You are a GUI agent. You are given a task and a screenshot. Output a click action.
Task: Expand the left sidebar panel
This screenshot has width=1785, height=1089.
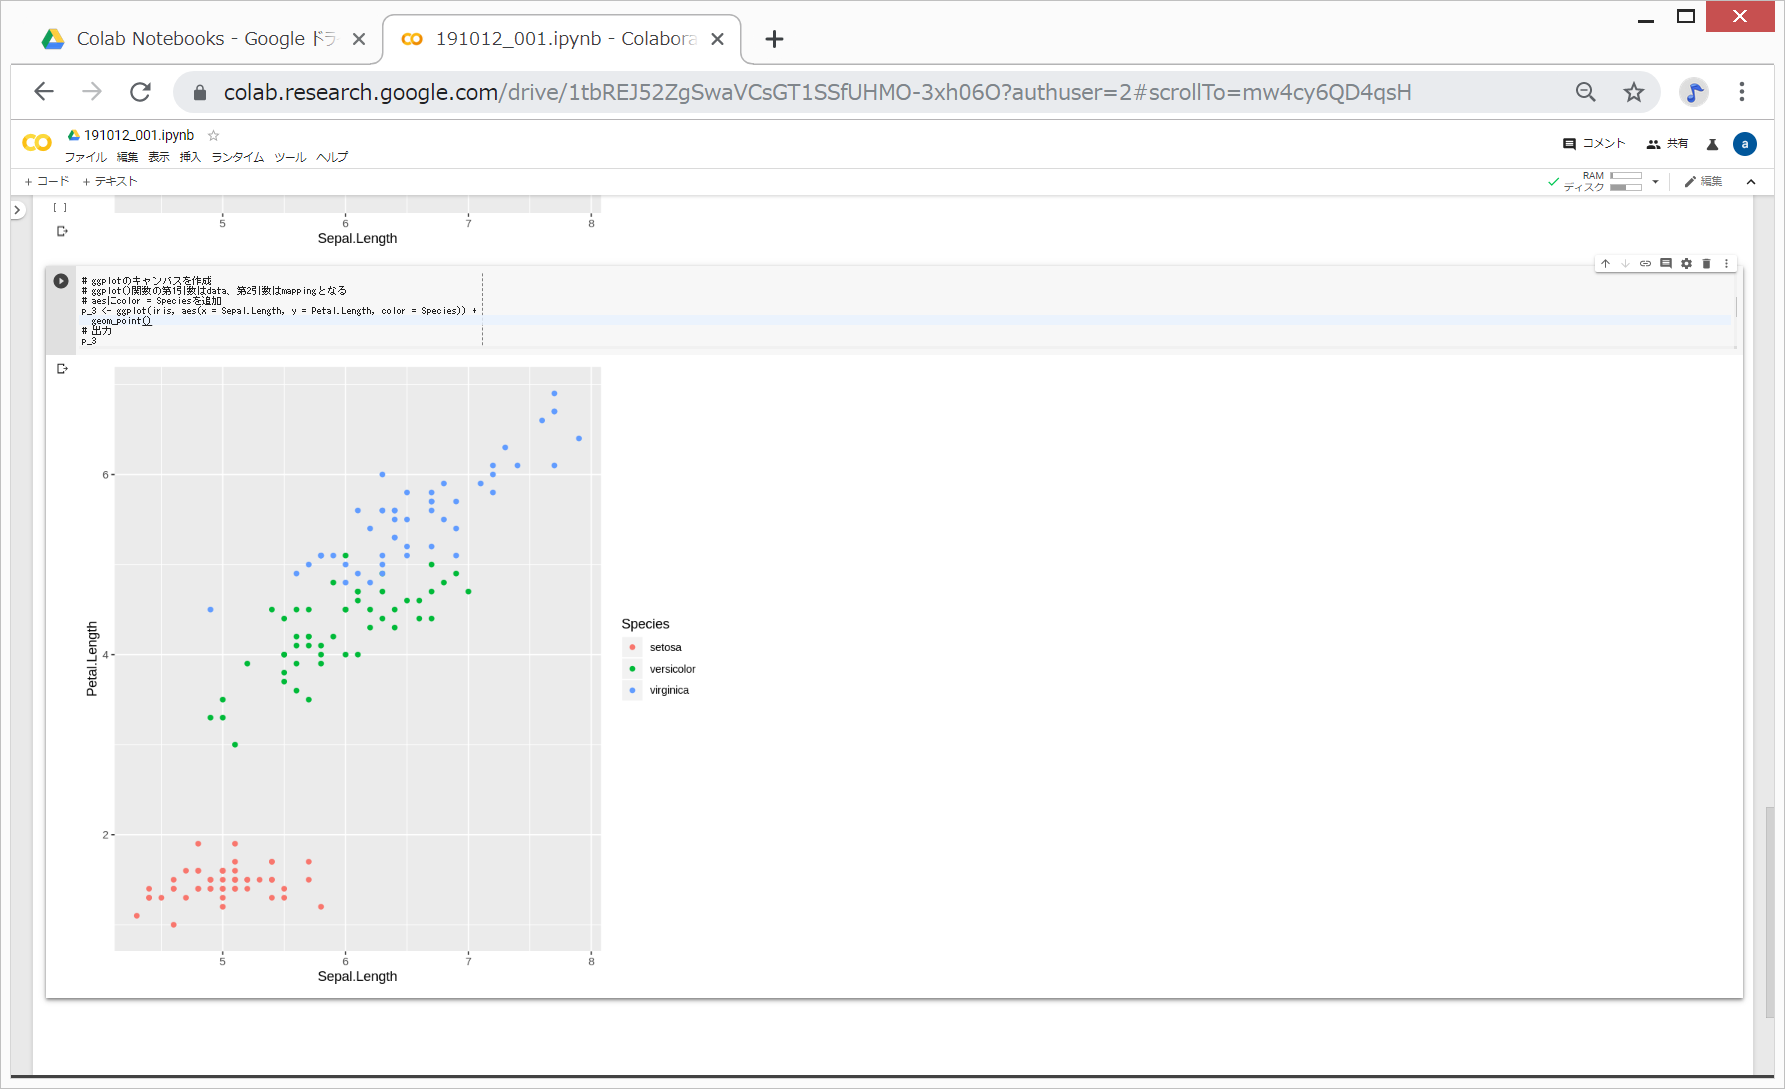coord(17,210)
